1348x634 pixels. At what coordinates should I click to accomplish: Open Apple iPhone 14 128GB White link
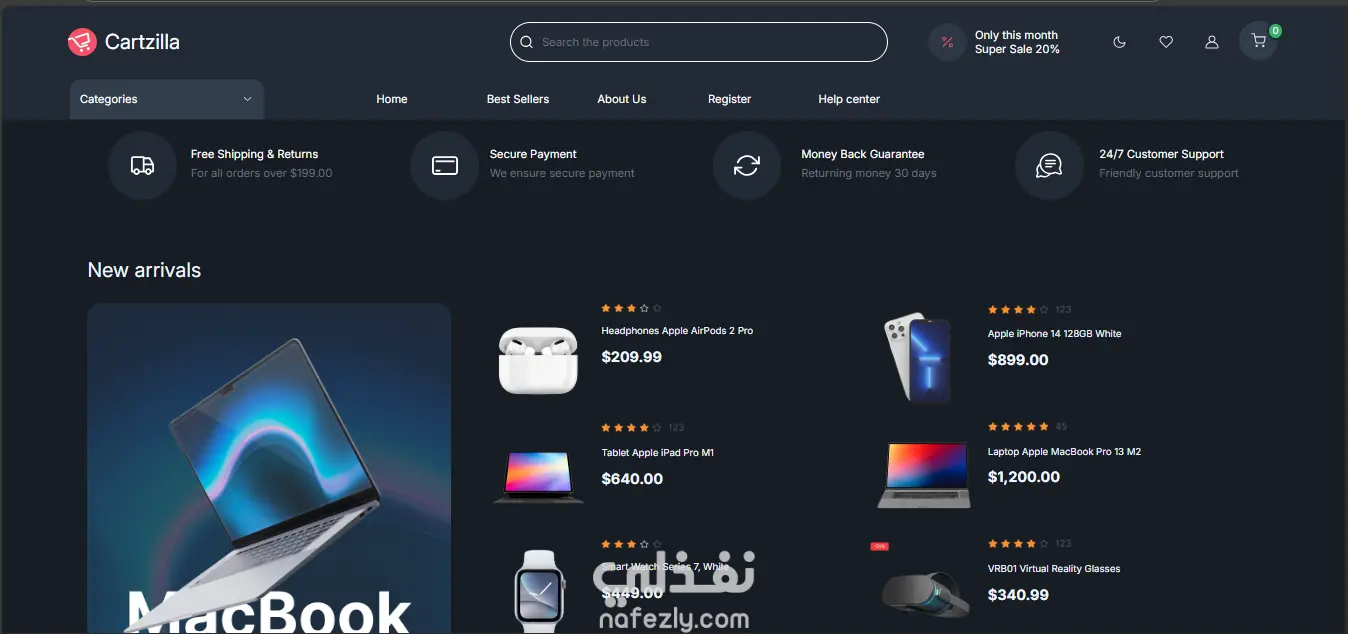click(x=1054, y=334)
